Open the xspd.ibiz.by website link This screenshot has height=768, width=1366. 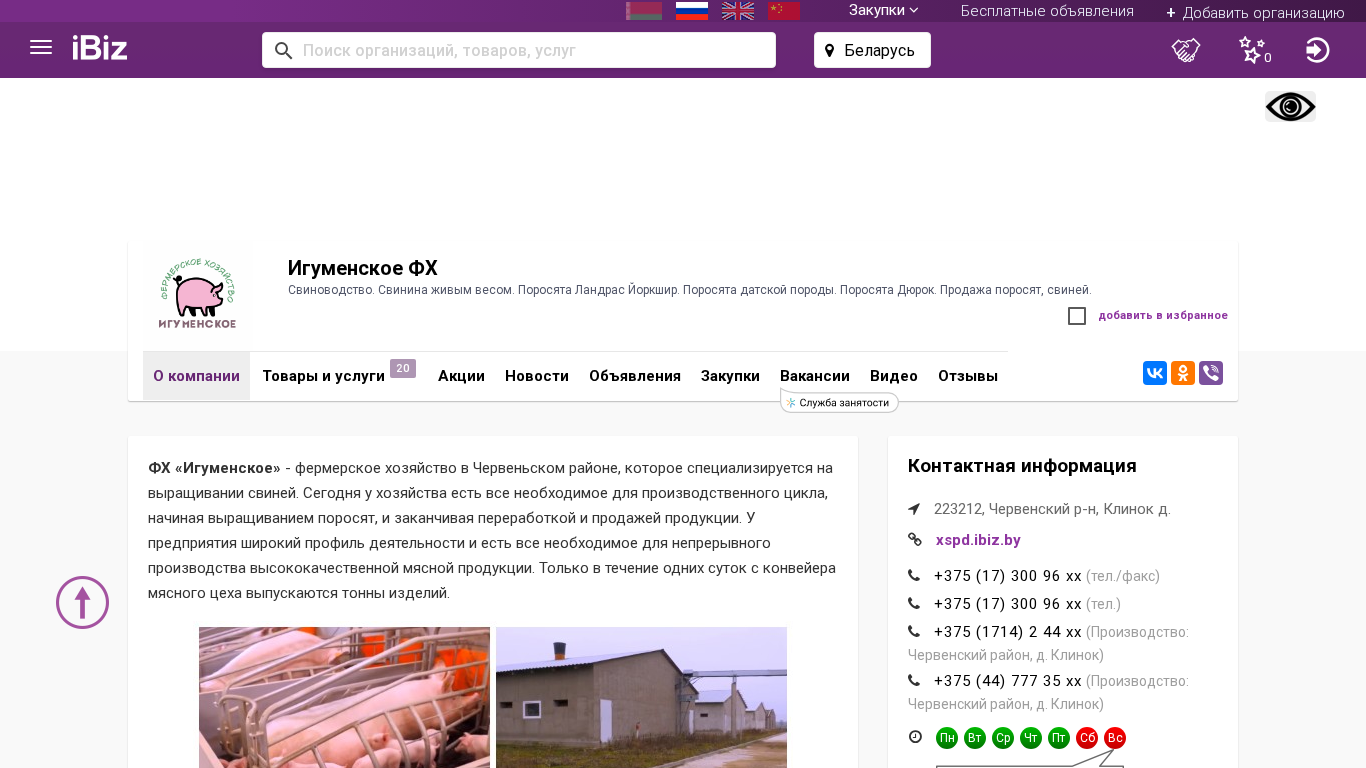click(978, 540)
